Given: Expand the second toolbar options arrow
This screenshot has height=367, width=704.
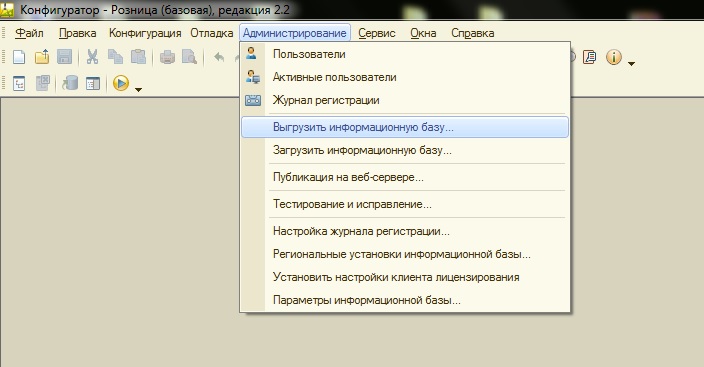Looking at the screenshot, I should click(x=138, y=90).
